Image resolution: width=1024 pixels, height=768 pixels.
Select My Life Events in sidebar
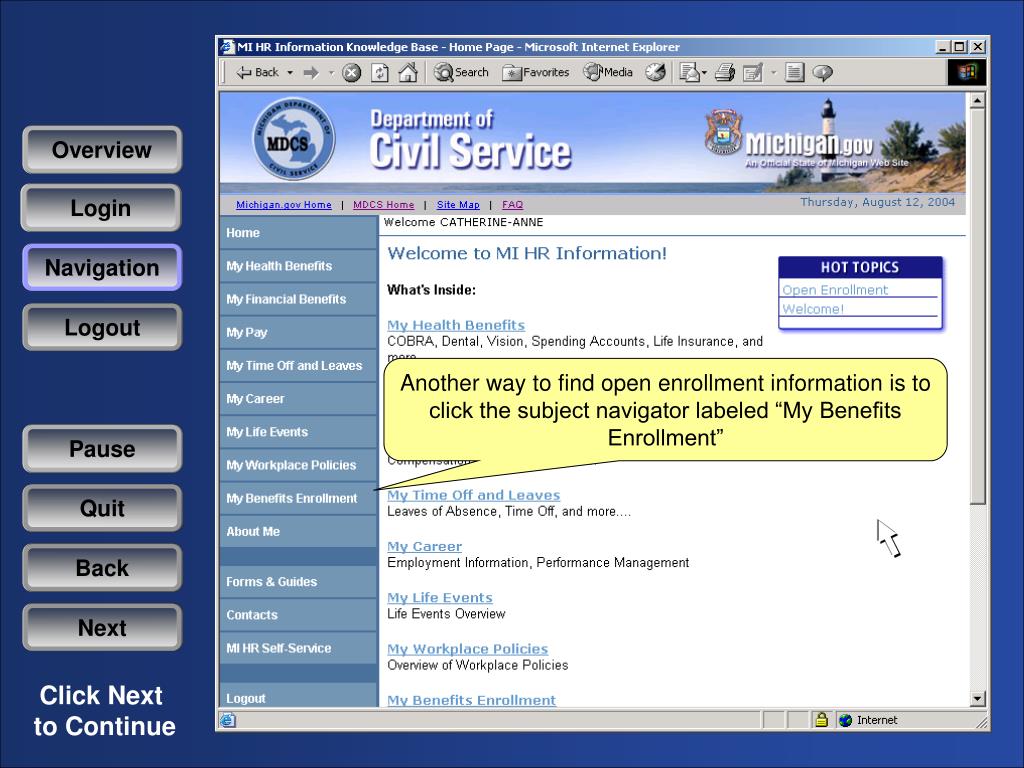(x=298, y=432)
